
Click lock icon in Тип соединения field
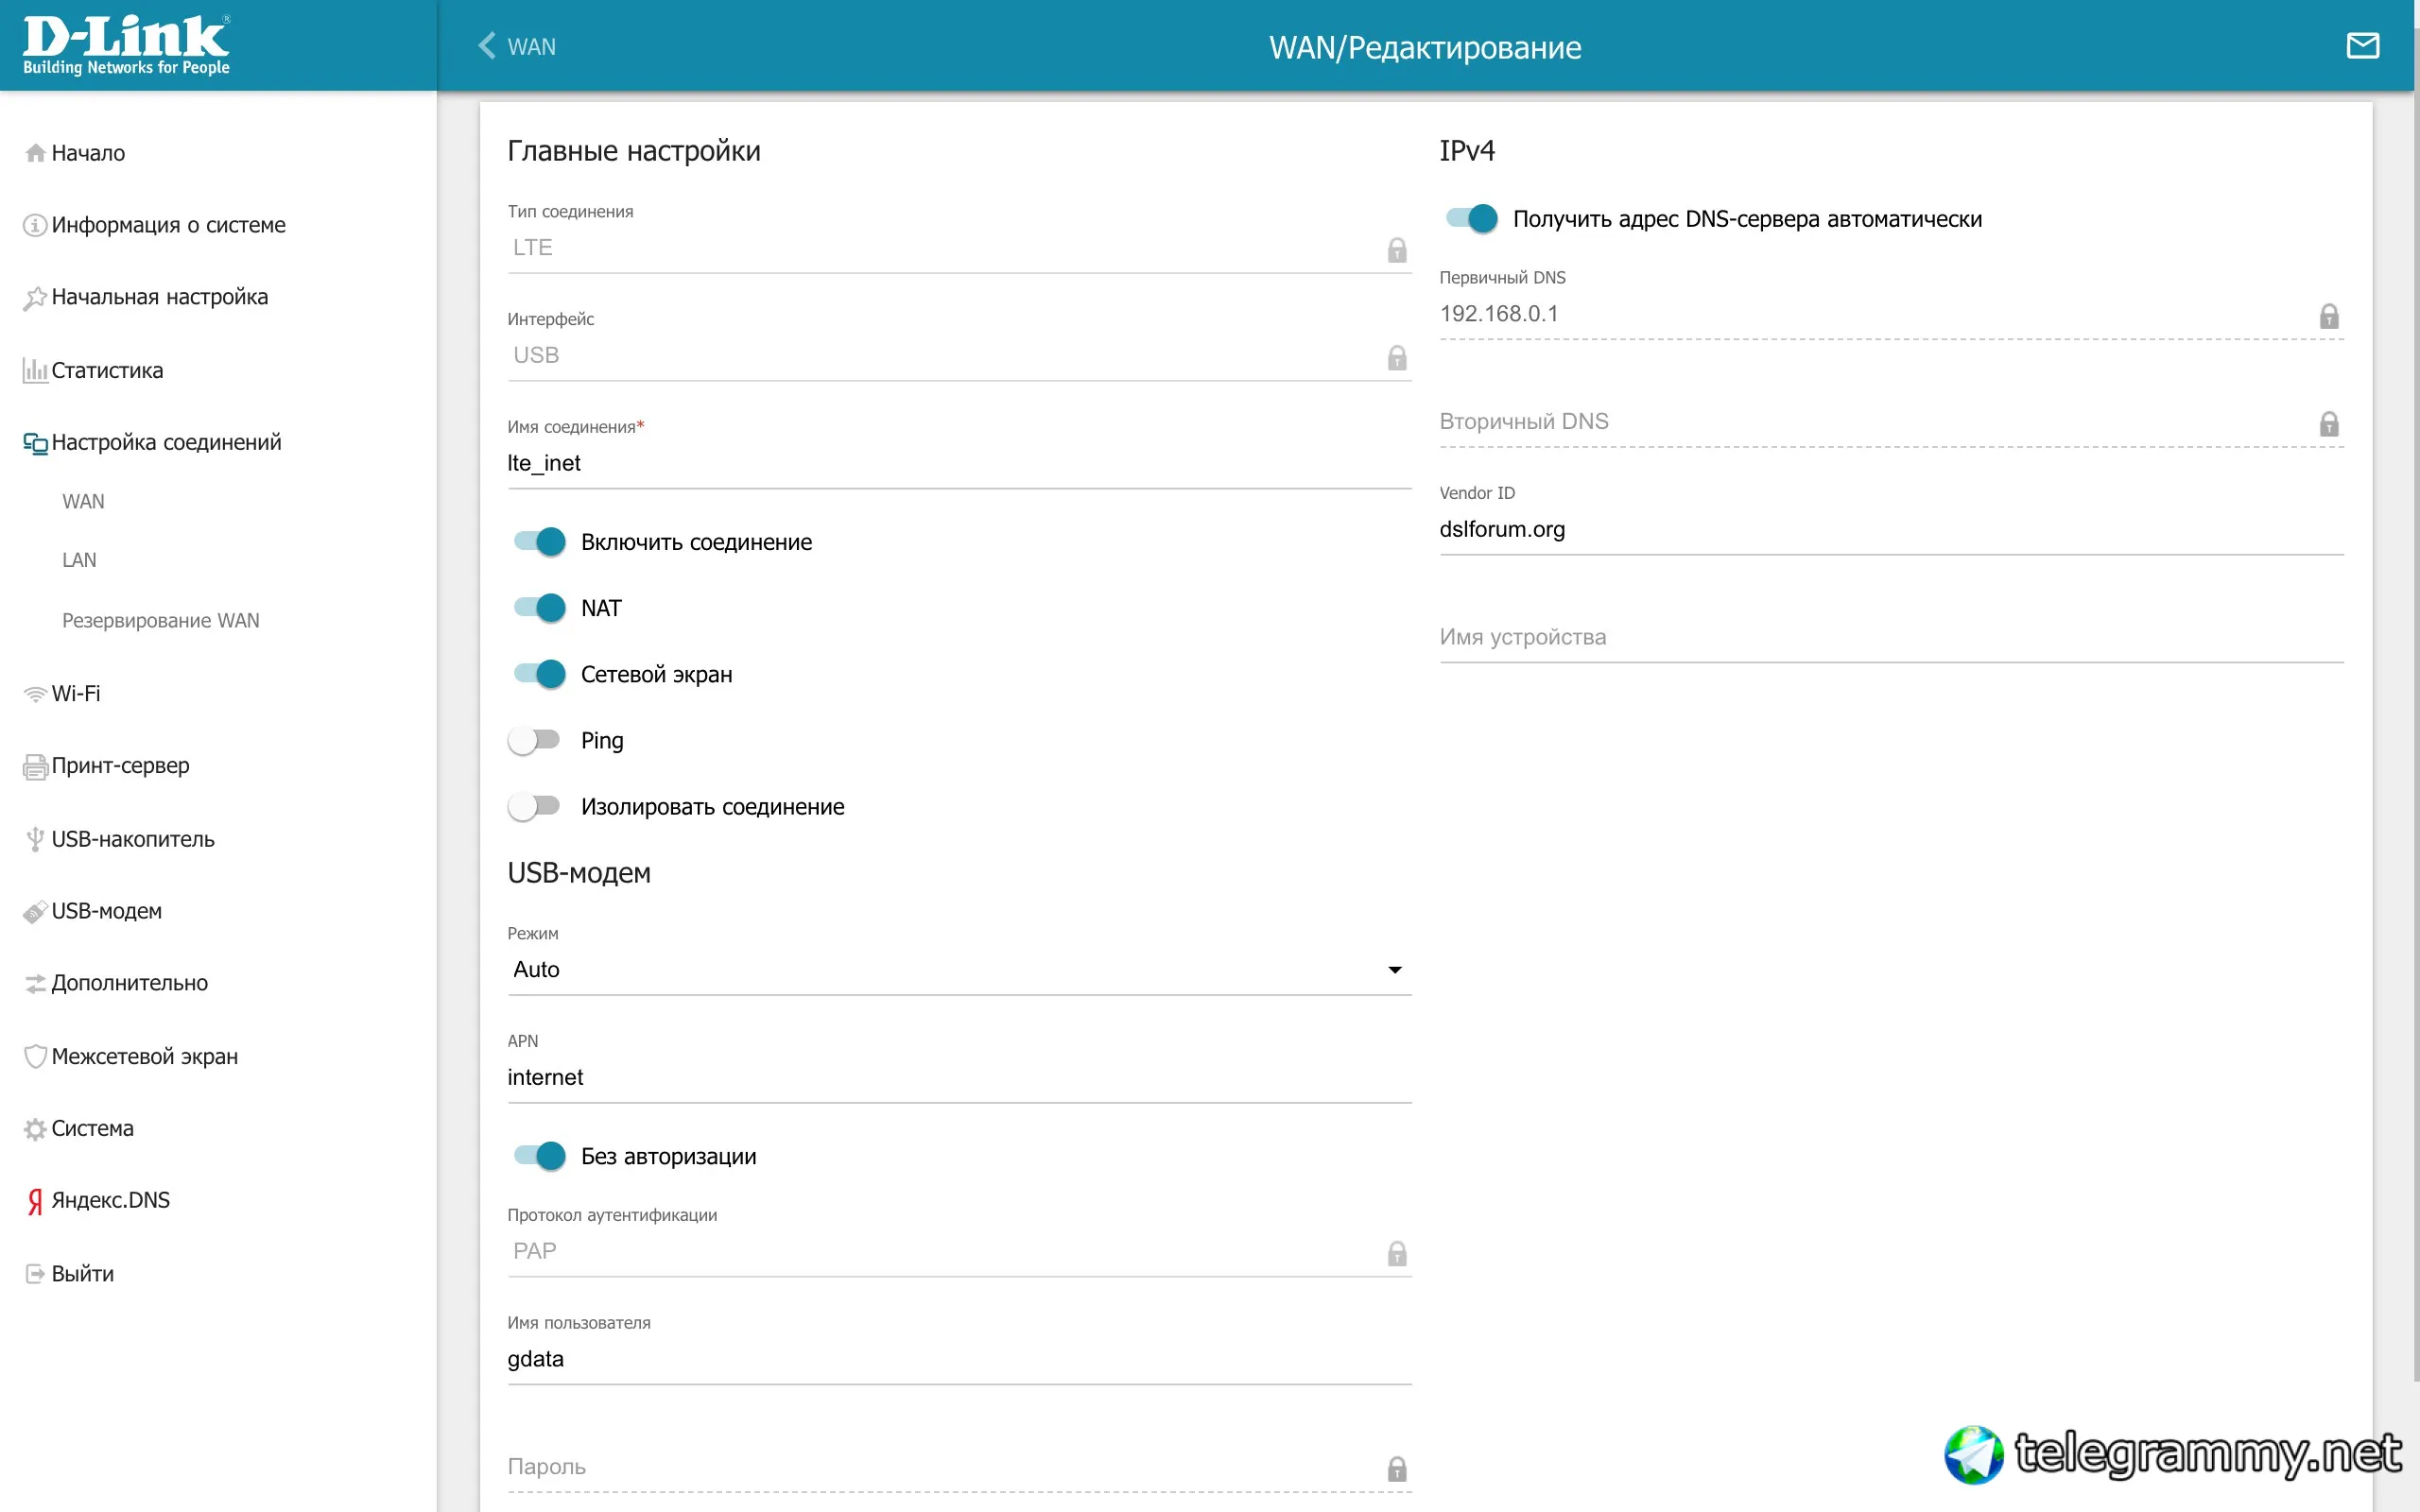click(x=1397, y=250)
